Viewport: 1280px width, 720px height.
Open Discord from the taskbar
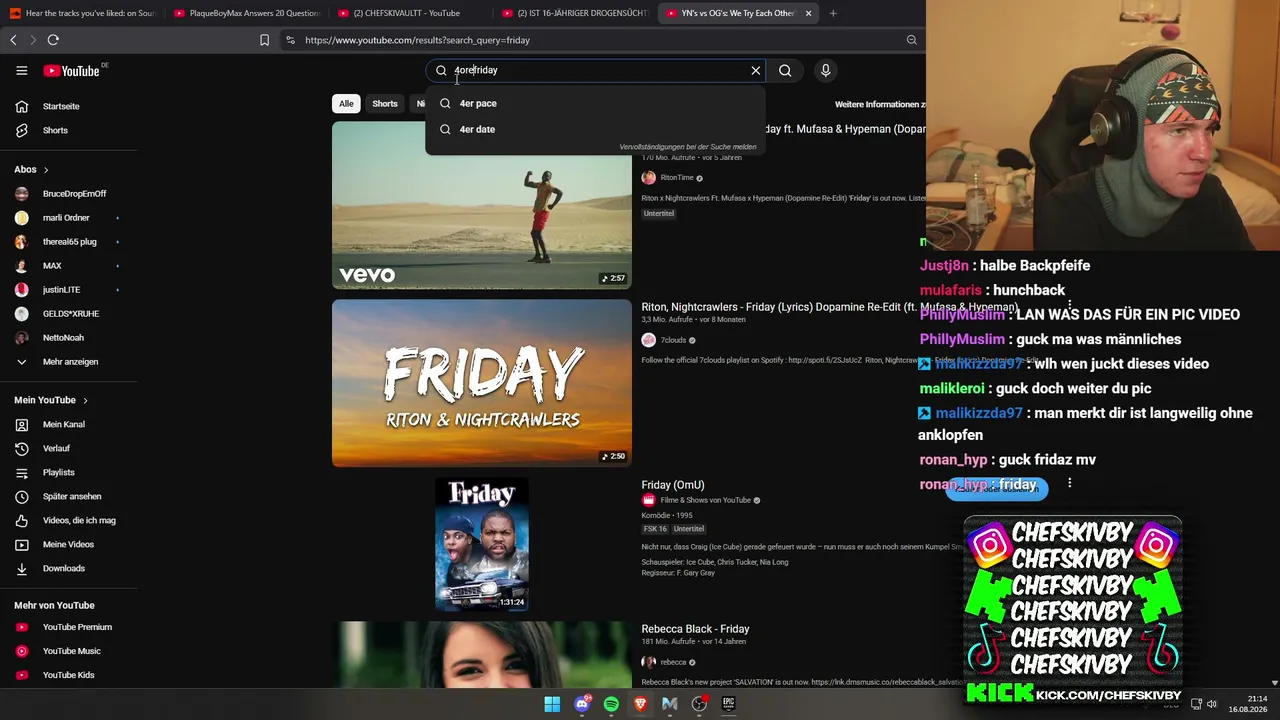point(582,704)
